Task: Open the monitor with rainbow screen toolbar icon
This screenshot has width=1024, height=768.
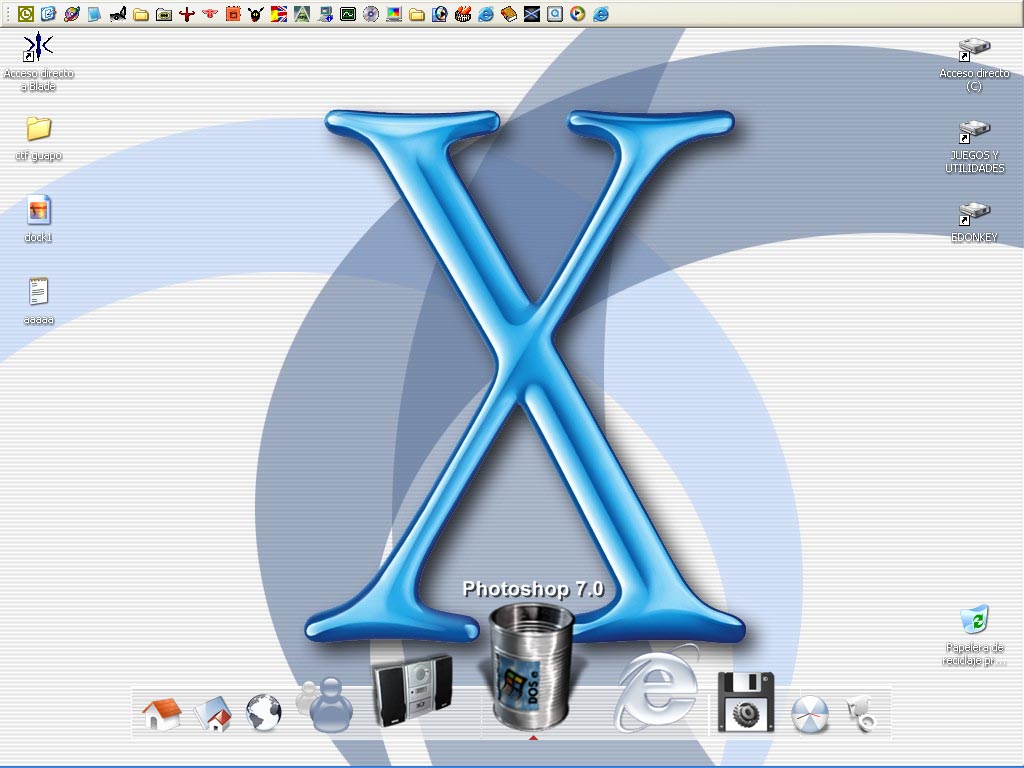Action: click(x=394, y=14)
